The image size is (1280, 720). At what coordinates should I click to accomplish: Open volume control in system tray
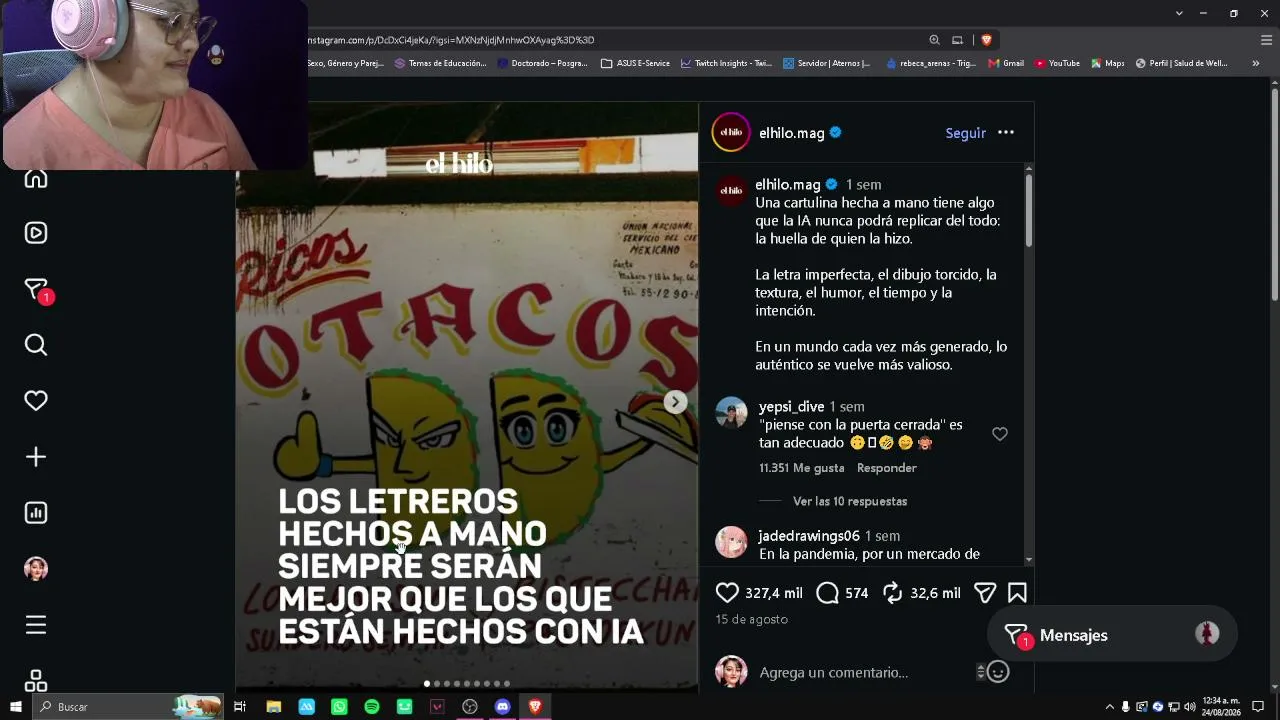click(x=1190, y=707)
